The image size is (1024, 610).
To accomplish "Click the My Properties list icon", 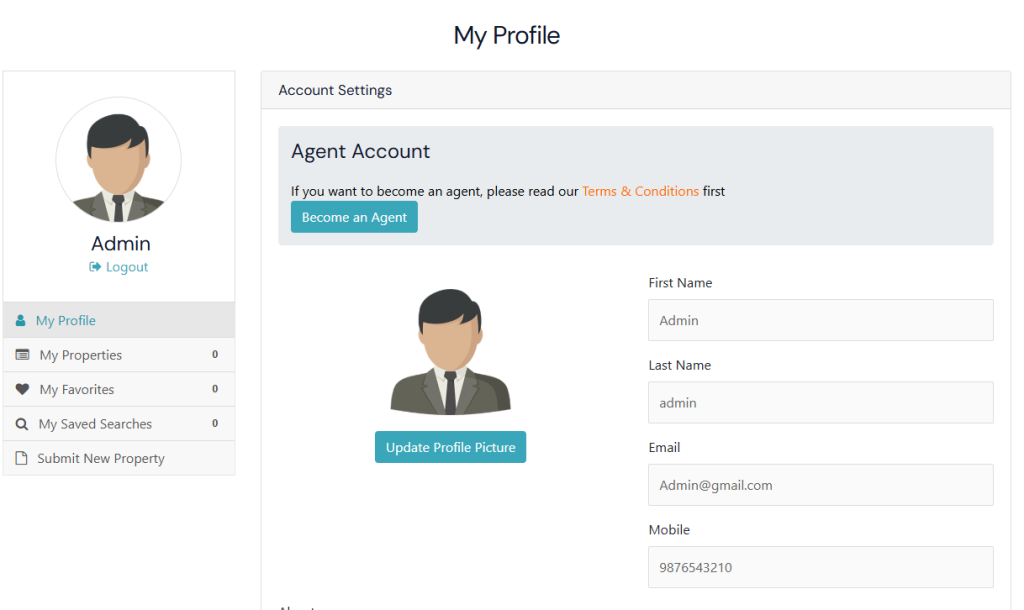I will (22, 355).
